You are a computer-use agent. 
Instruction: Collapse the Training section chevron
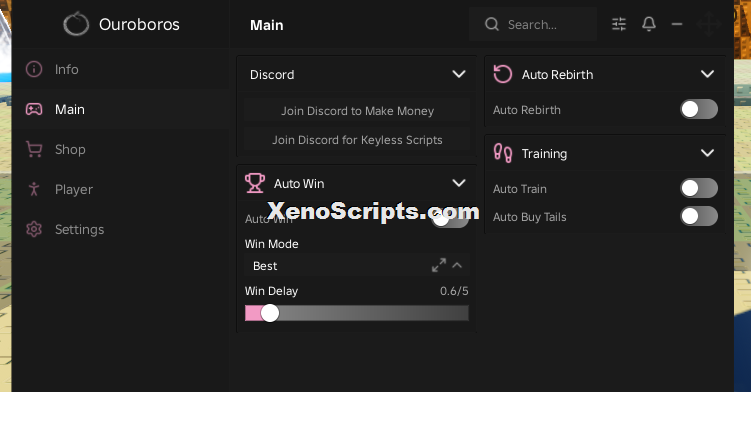[x=707, y=153]
